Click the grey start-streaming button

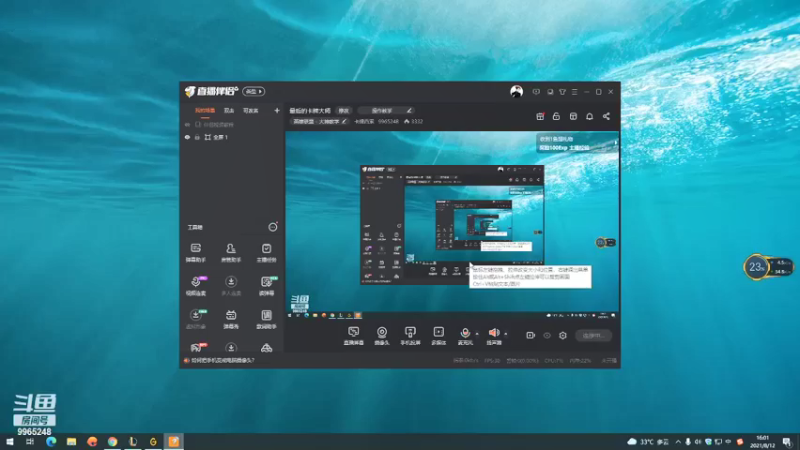pyautogui.click(x=593, y=335)
